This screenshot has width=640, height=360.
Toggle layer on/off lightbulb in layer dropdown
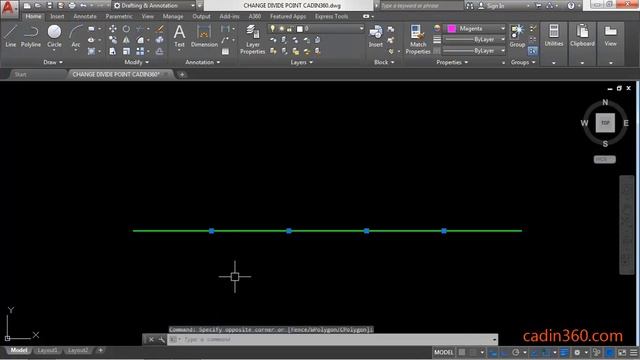[x=273, y=29]
